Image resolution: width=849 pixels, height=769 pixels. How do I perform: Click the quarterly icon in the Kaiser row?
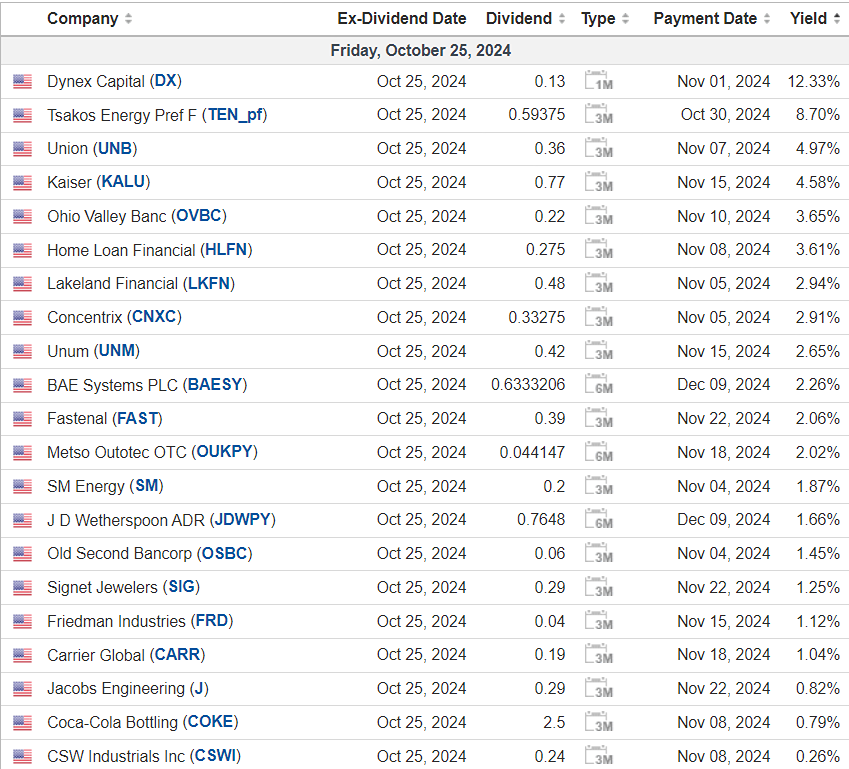click(598, 182)
